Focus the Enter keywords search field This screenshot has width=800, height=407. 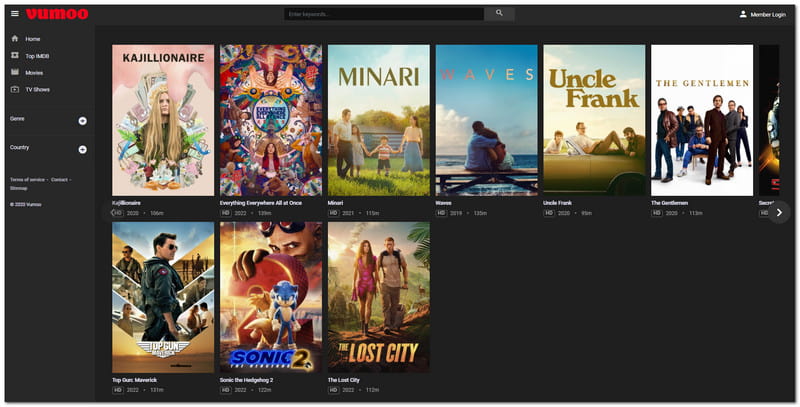tap(384, 14)
